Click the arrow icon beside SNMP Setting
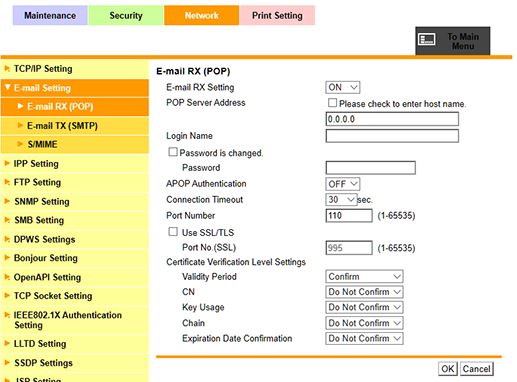 click(x=7, y=201)
